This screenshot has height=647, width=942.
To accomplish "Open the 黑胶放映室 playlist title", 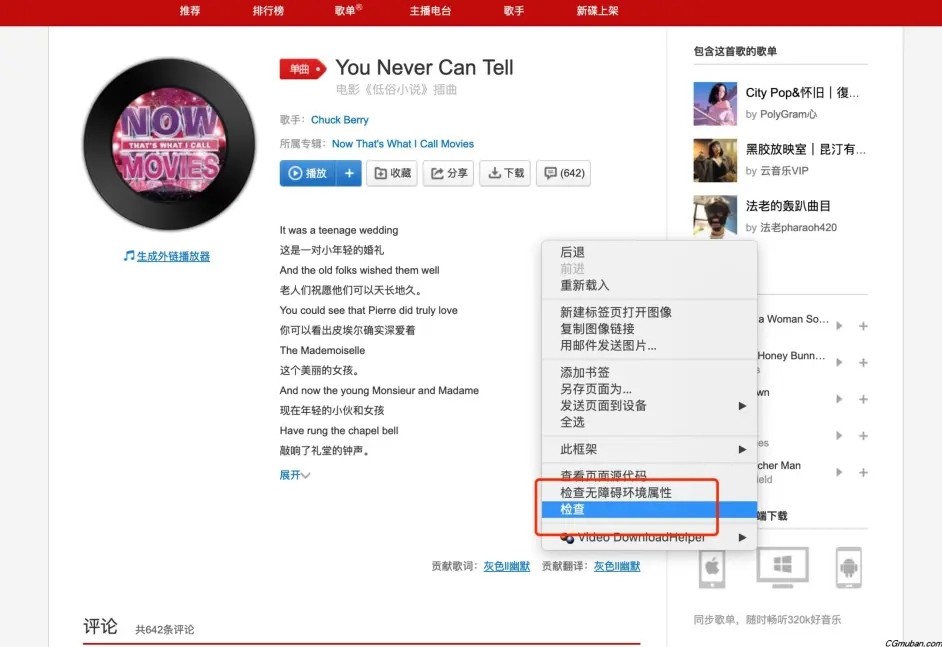I will click(805, 149).
